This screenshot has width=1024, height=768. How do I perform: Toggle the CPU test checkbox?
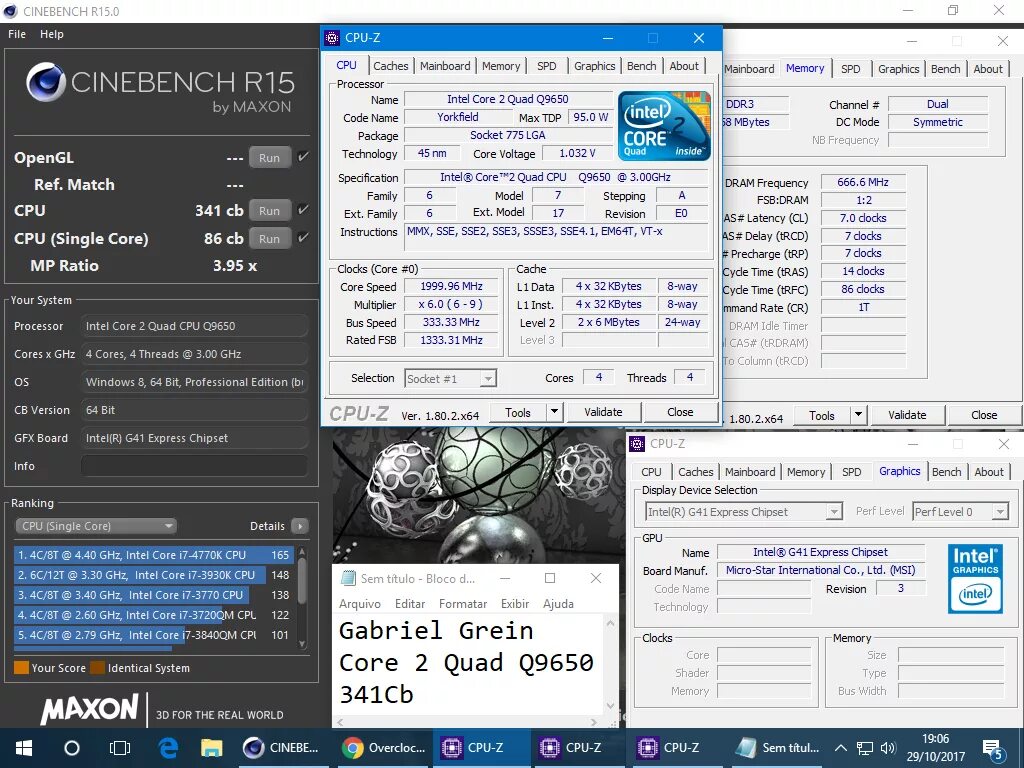point(303,210)
